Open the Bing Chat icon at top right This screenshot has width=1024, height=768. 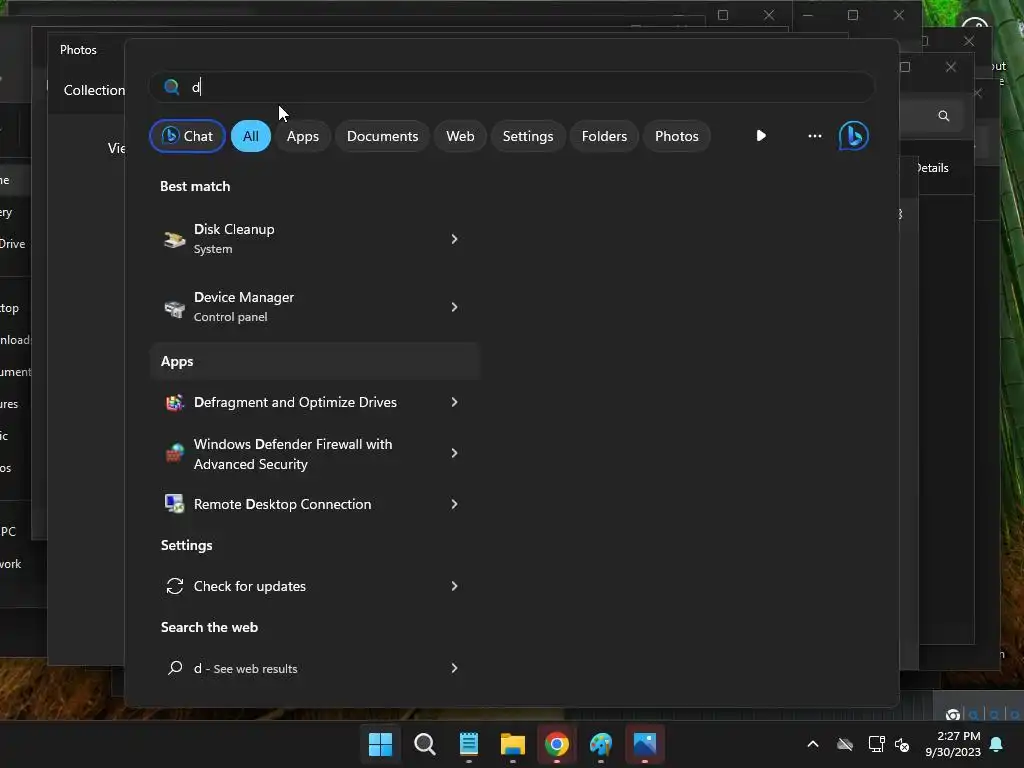[853, 136]
